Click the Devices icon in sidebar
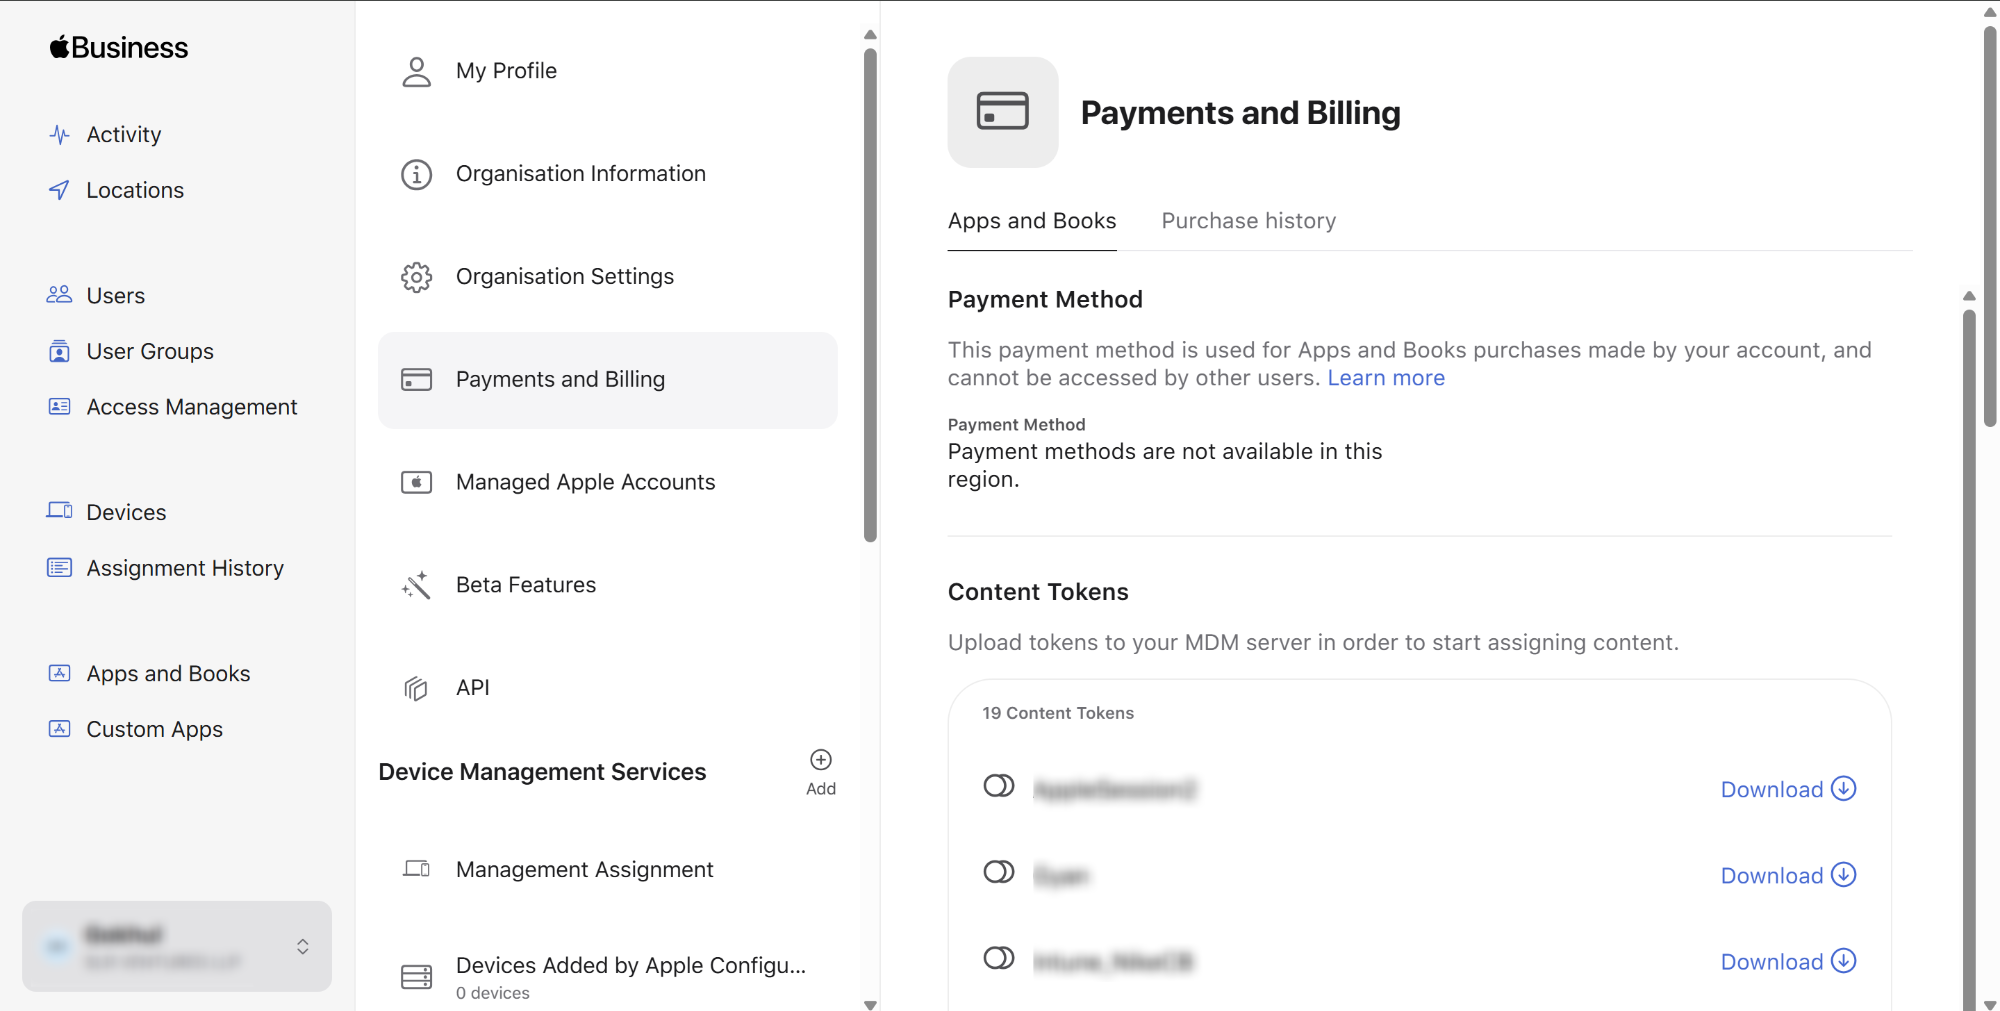 60,511
